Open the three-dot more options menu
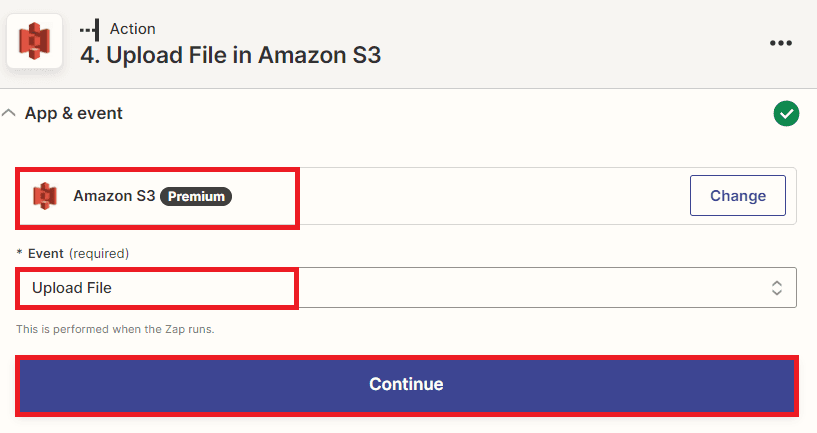 pos(781,43)
